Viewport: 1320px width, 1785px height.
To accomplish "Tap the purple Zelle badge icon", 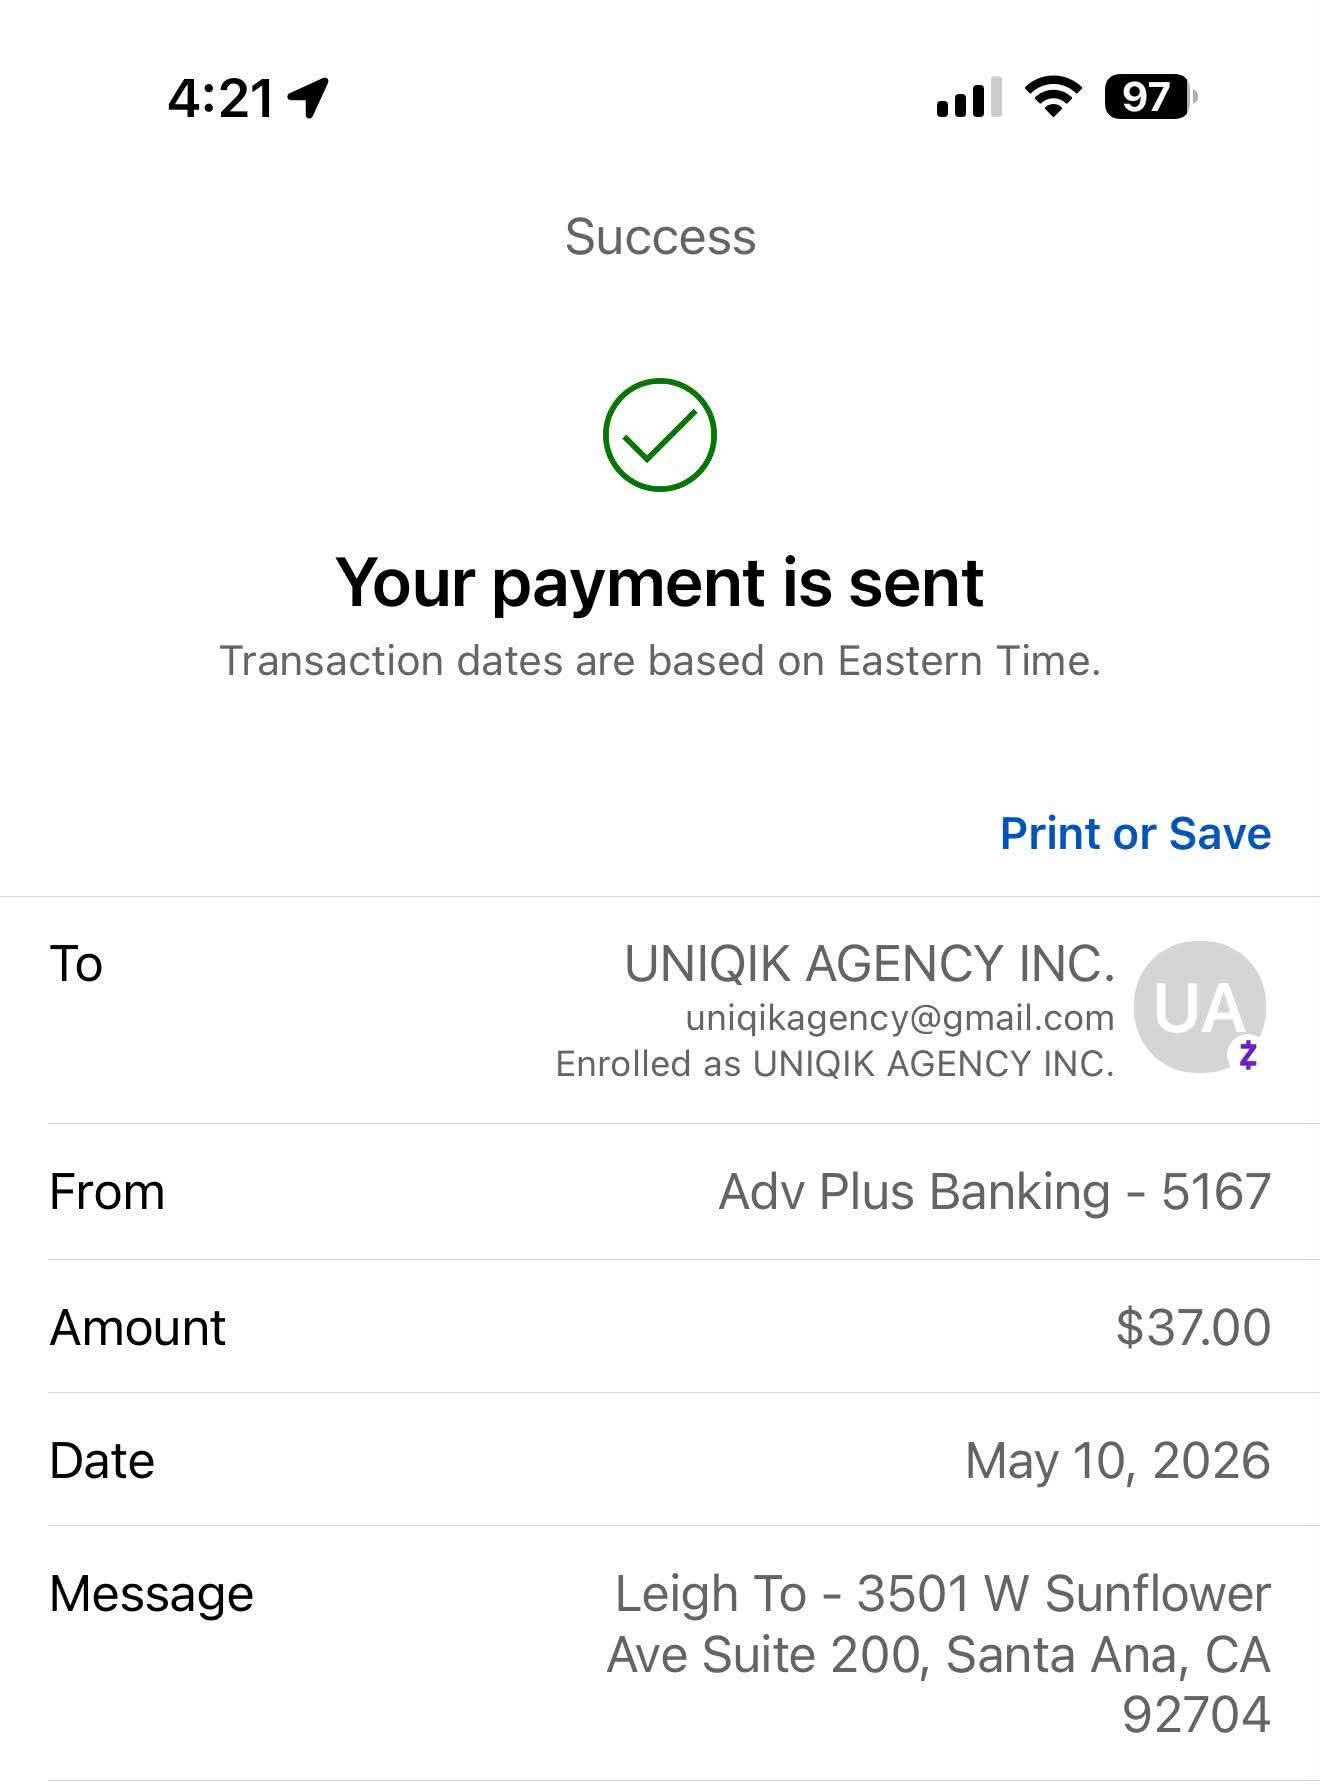I will pyautogui.click(x=1247, y=1055).
